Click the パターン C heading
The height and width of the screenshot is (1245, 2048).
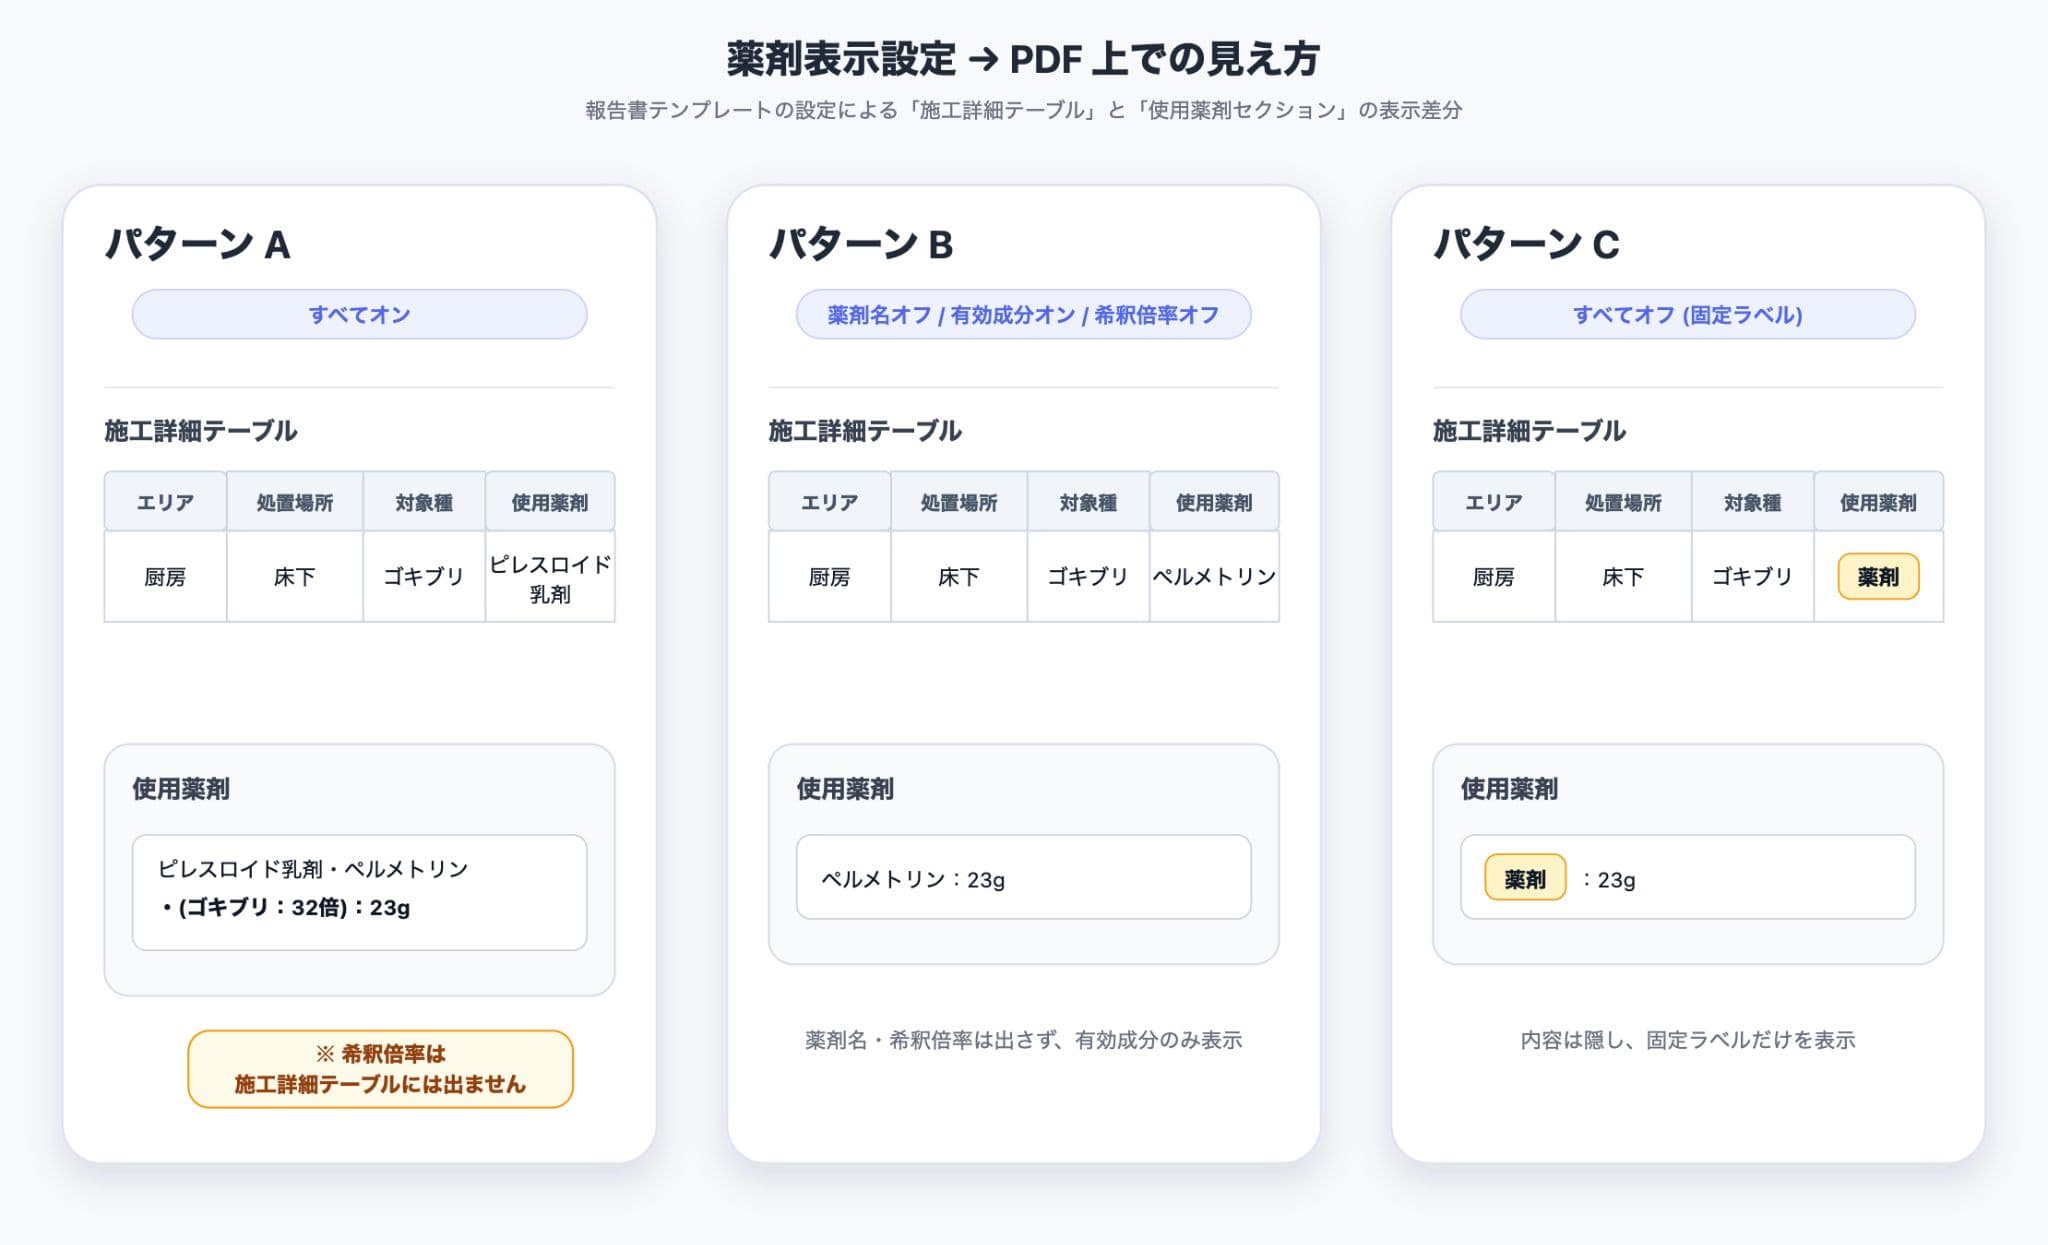(x=1526, y=244)
